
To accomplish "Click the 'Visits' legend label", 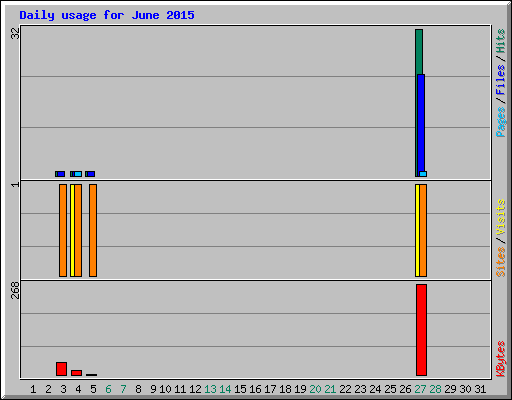I will click(500, 217).
